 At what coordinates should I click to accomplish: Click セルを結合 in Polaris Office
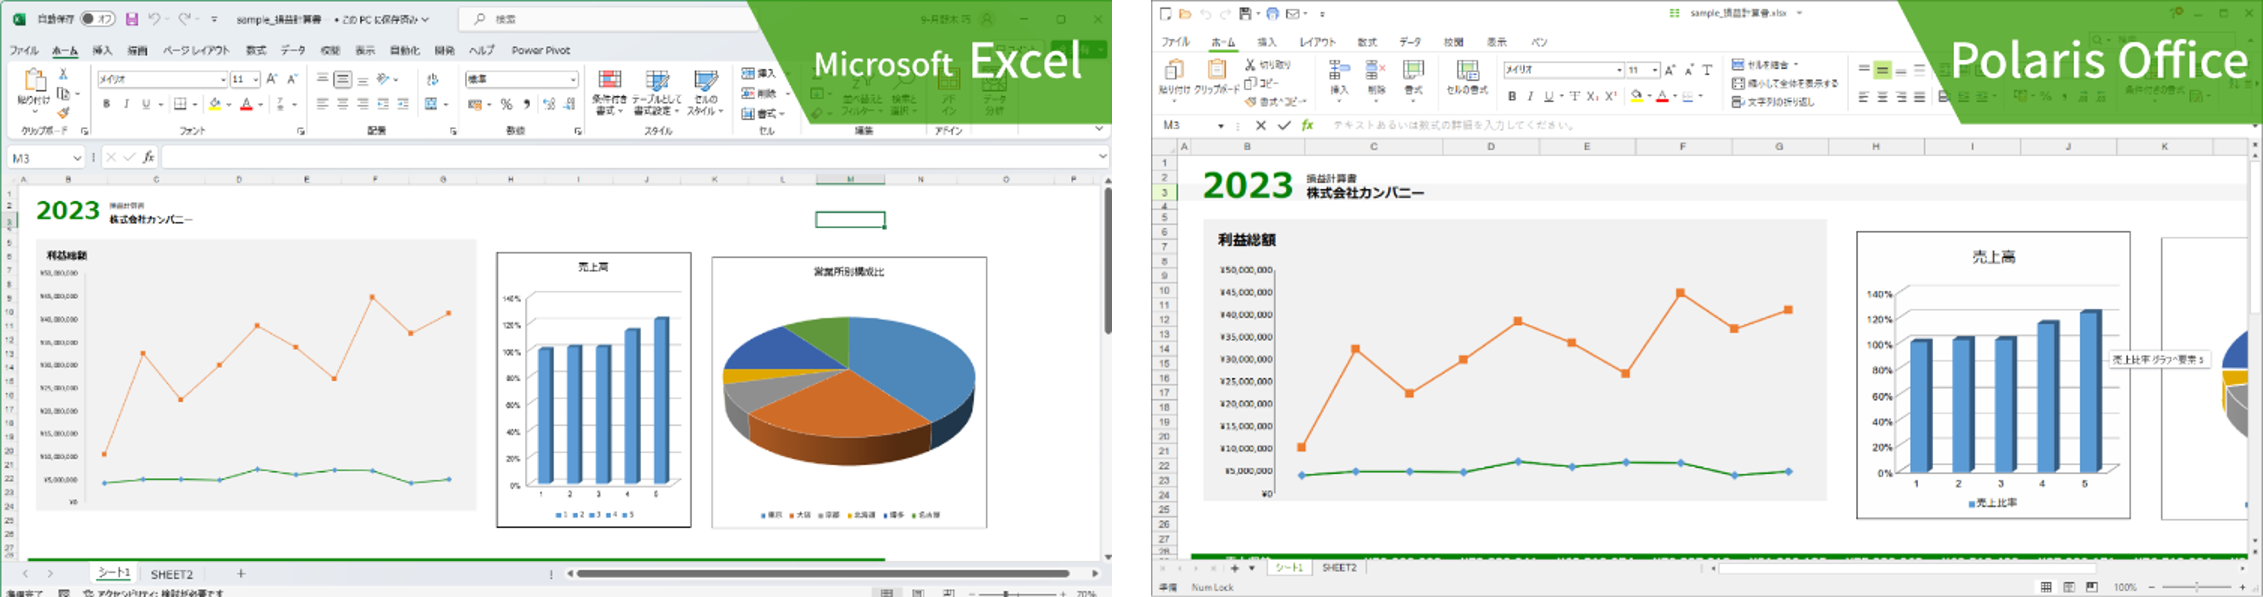(x=1765, y=64)
